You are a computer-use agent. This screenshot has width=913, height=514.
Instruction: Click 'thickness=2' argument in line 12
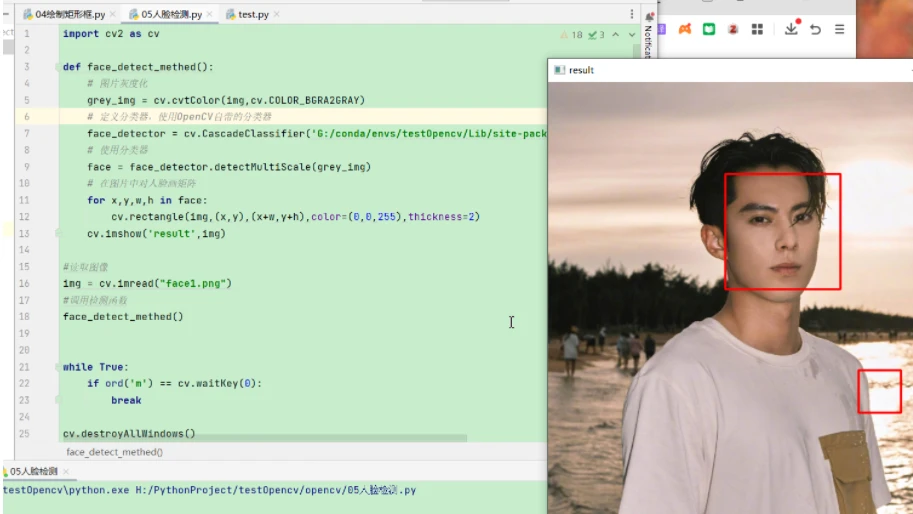[441, 217]
